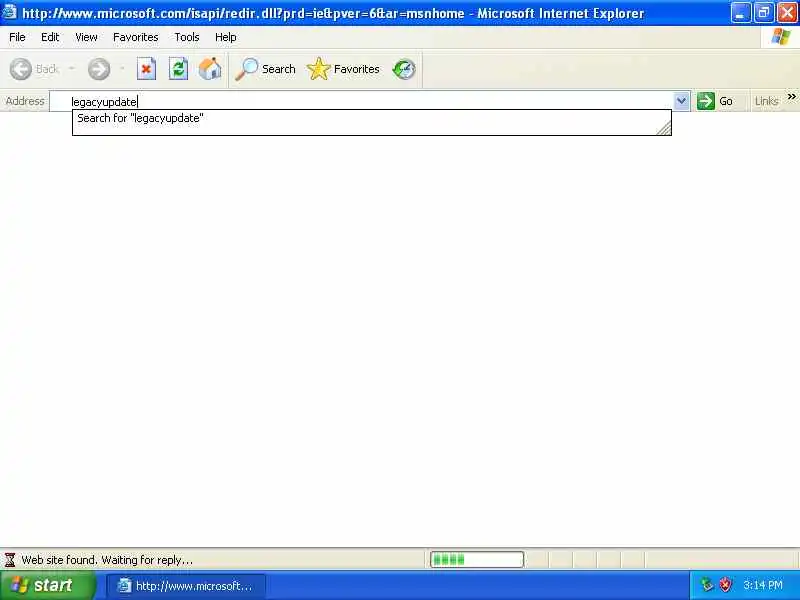Open the Help menu
Viewport: 800px width, 600px height.
pos(226,37)
